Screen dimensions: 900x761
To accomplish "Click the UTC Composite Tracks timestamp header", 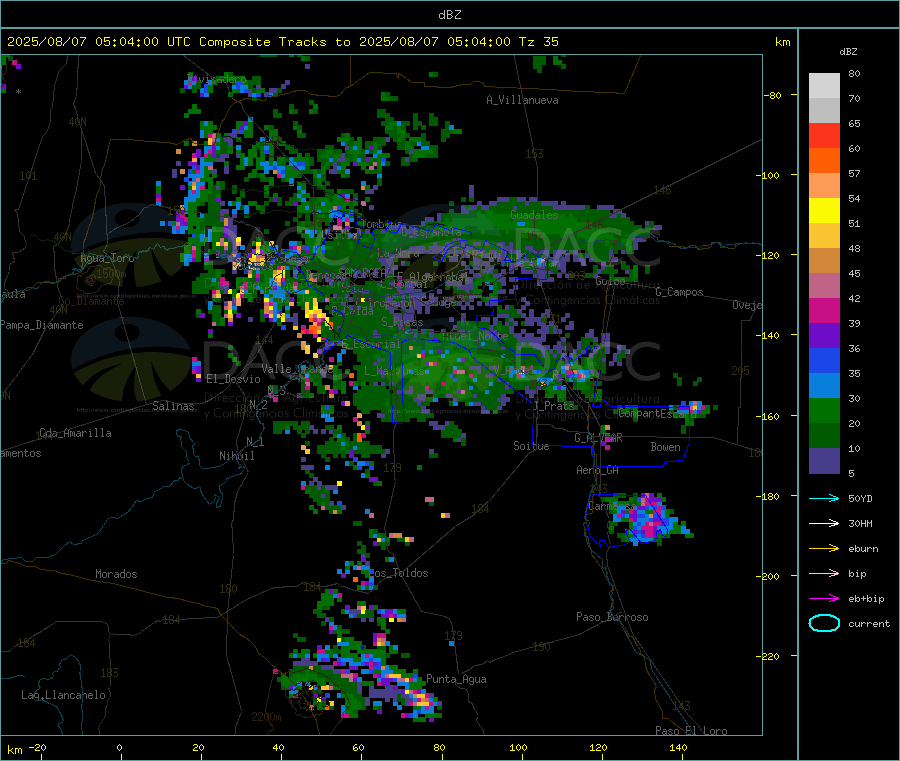I will [282, 42].
